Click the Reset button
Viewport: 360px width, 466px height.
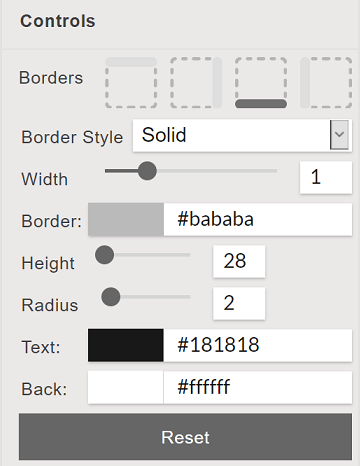coord(185,437)
